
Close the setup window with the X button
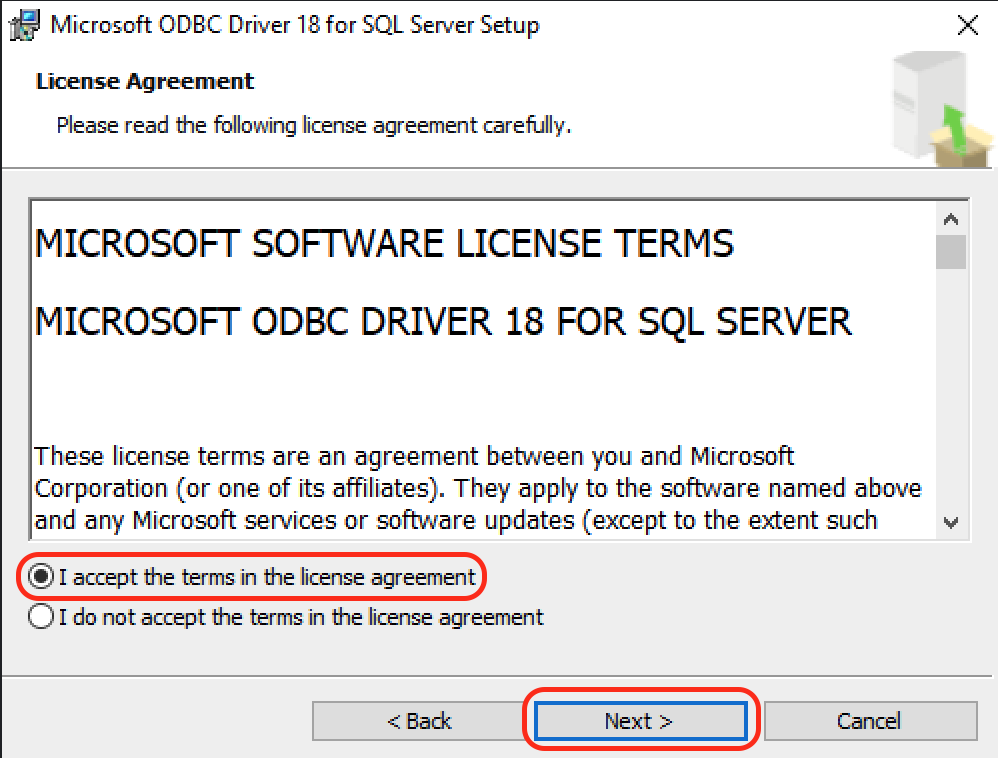coord(967,25)
